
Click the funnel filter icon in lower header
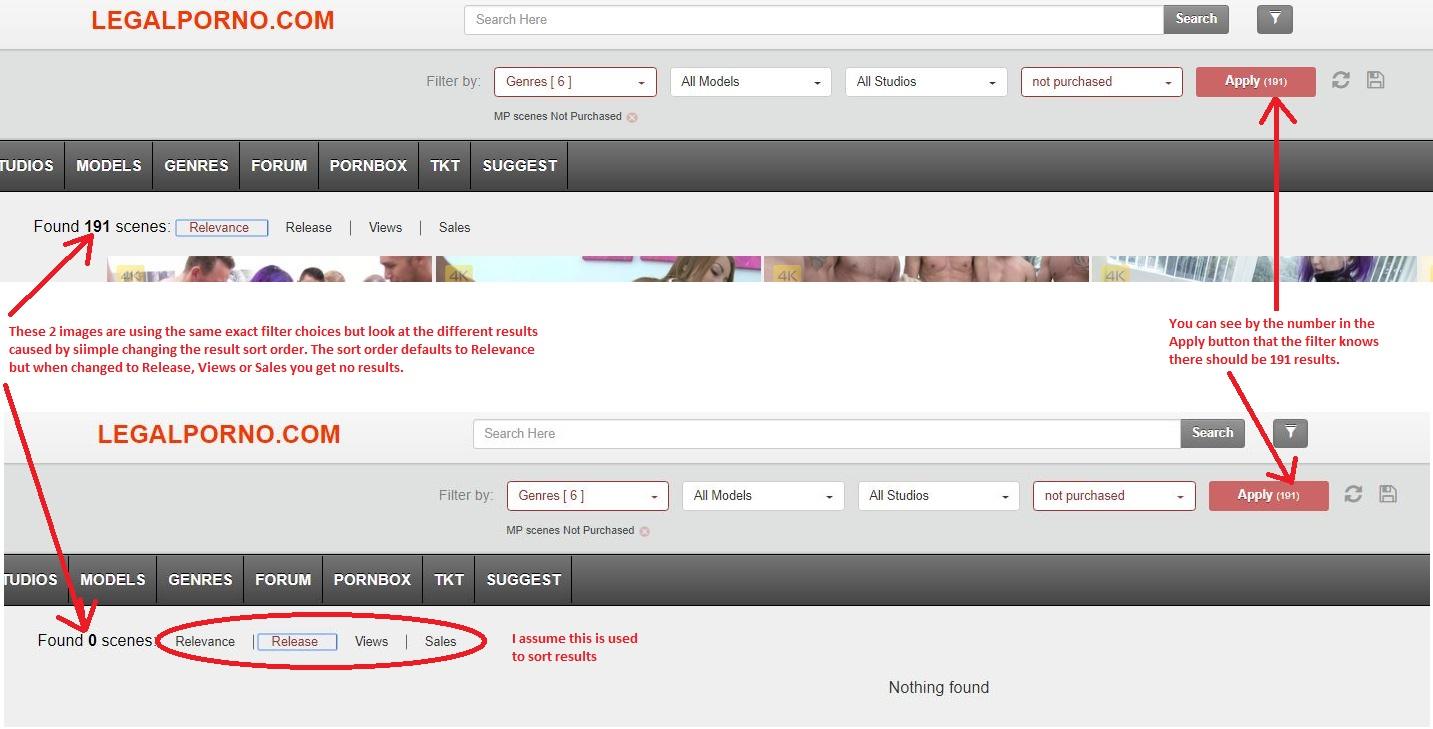coord(1290,433)
